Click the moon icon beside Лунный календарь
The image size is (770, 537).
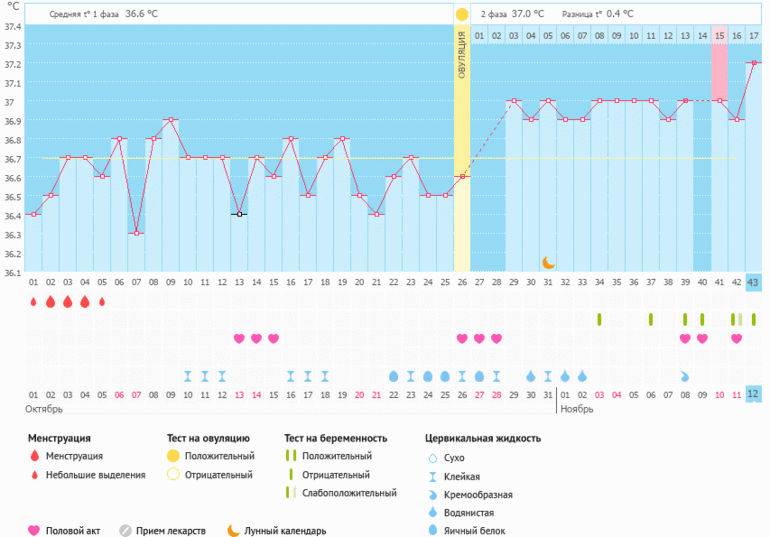[233, 531]
